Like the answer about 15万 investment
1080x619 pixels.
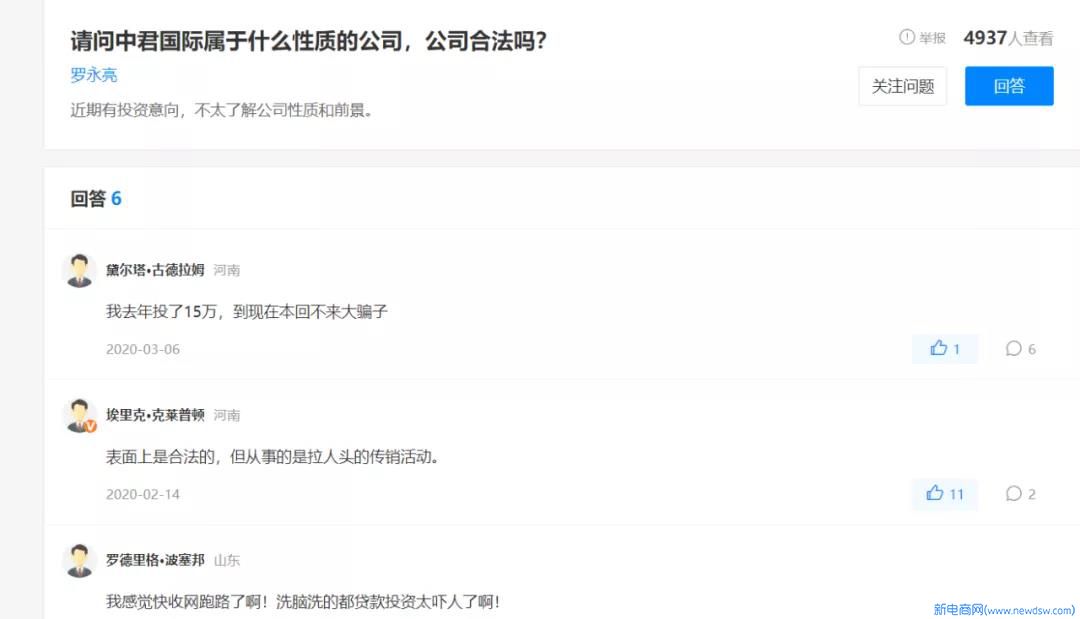(x=944, y=349)
